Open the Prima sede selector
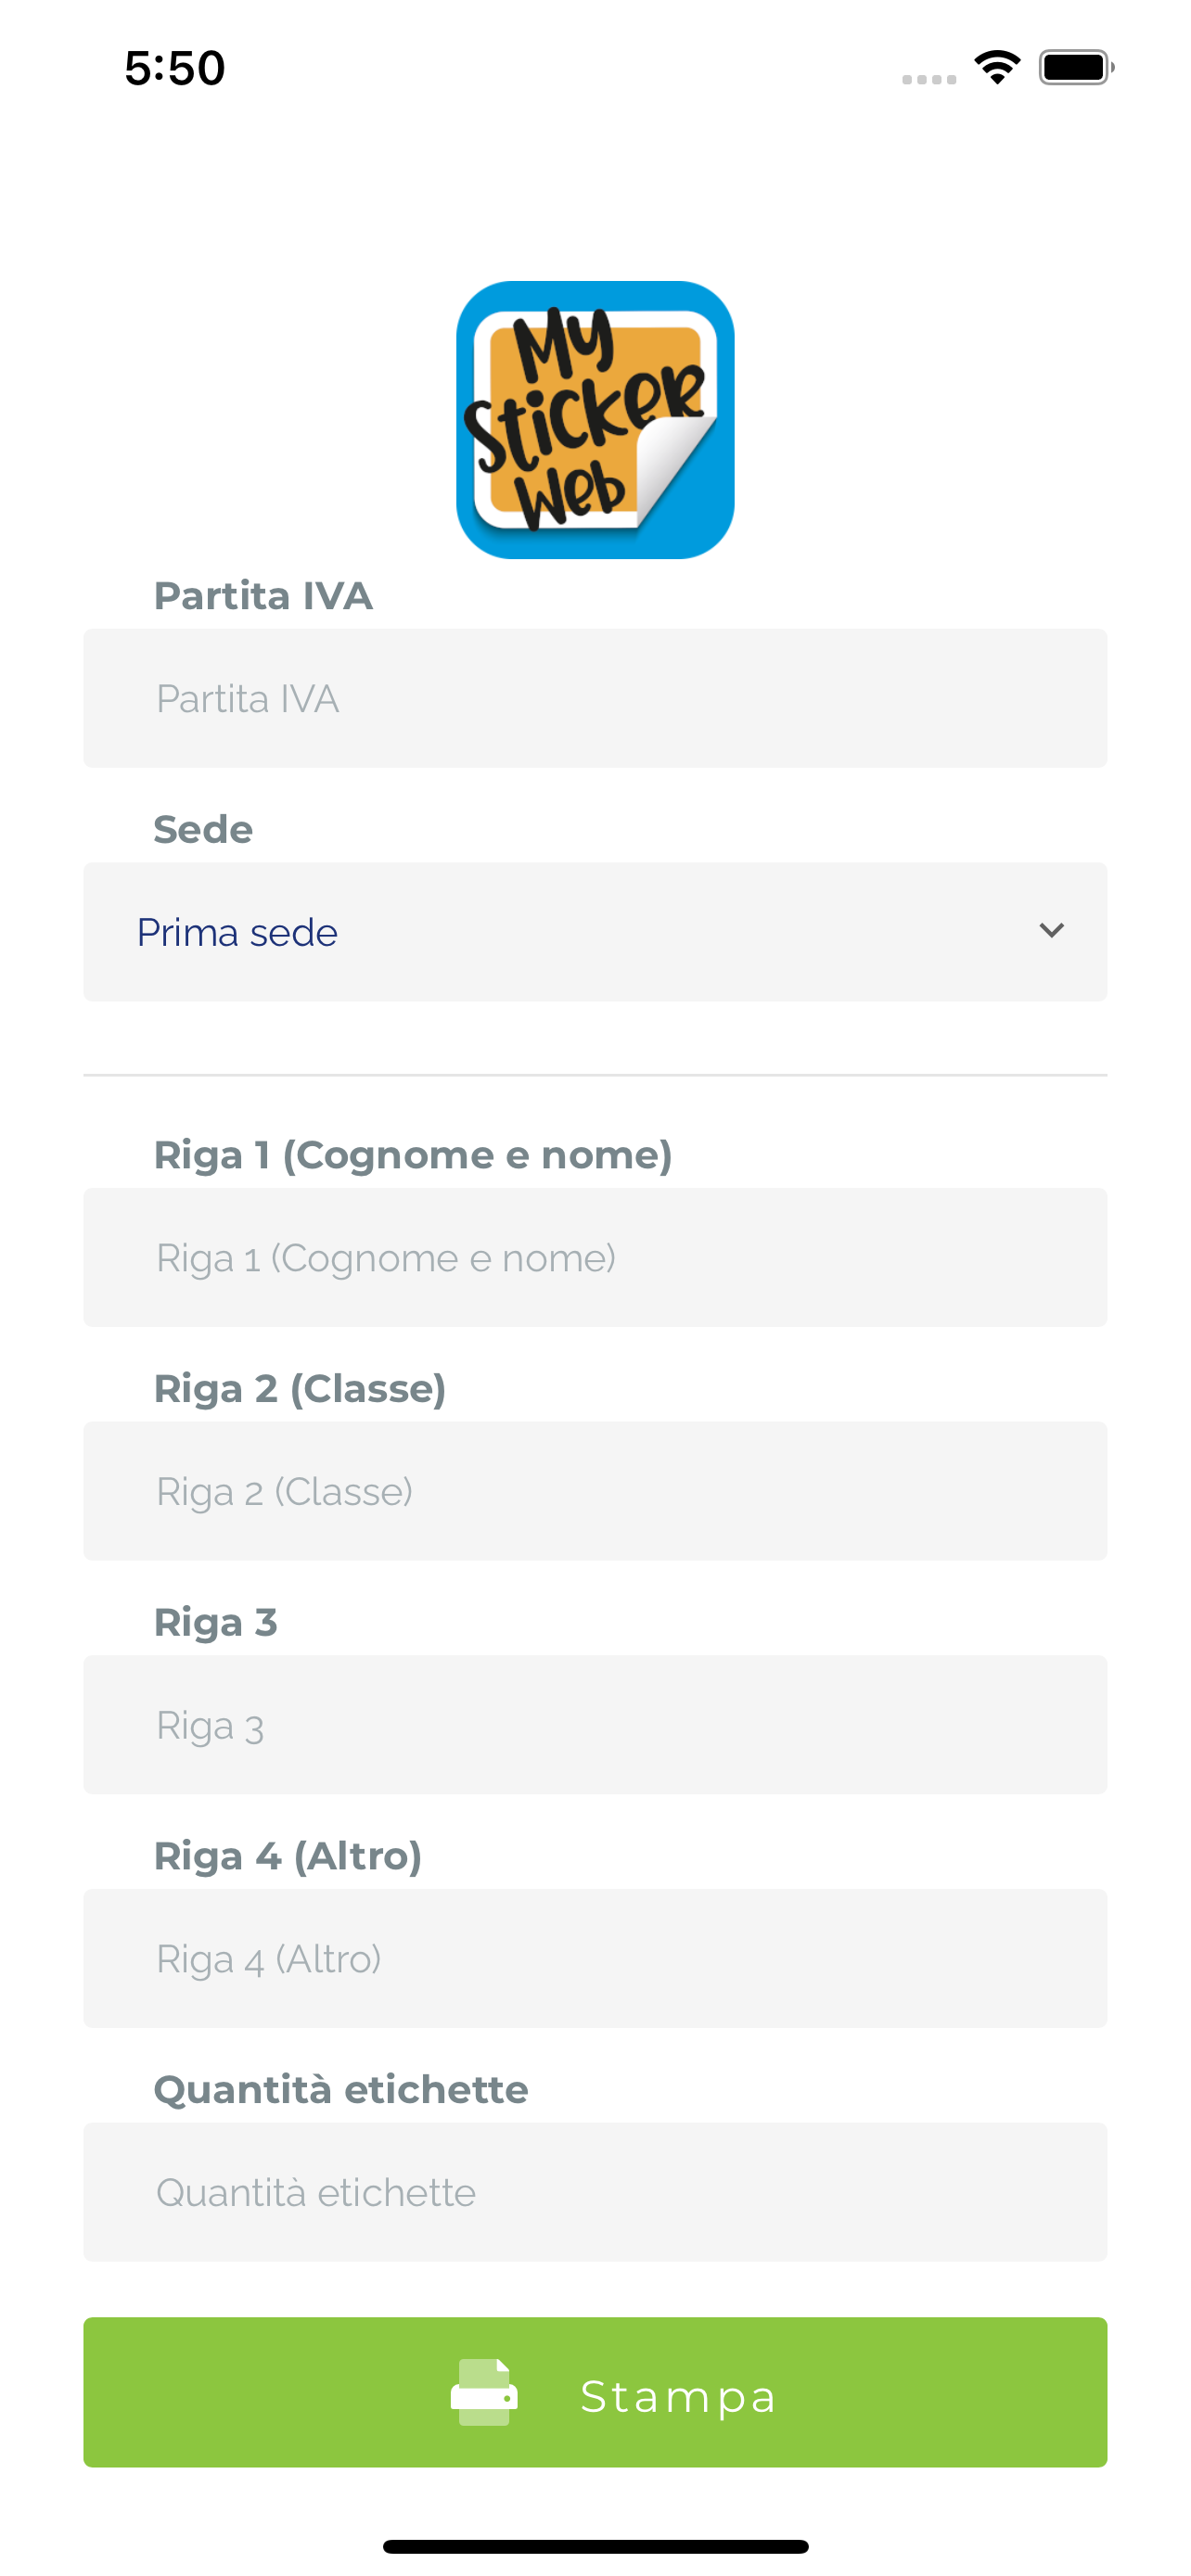This screenshot has height=2576, width=1191. 595,932
